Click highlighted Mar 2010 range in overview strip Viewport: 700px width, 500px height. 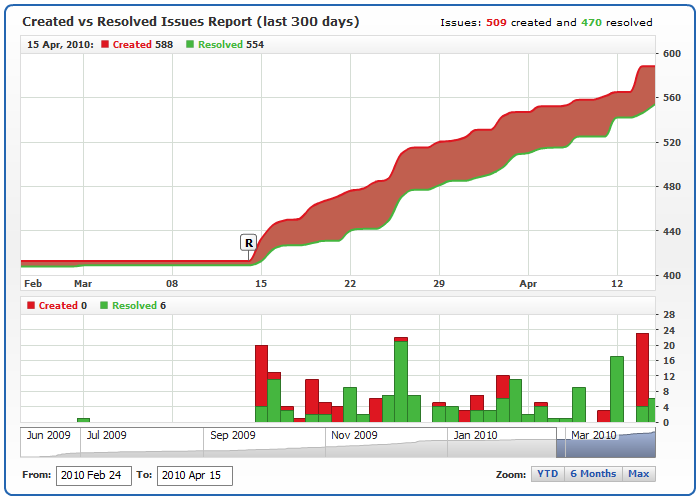point(604,442)
